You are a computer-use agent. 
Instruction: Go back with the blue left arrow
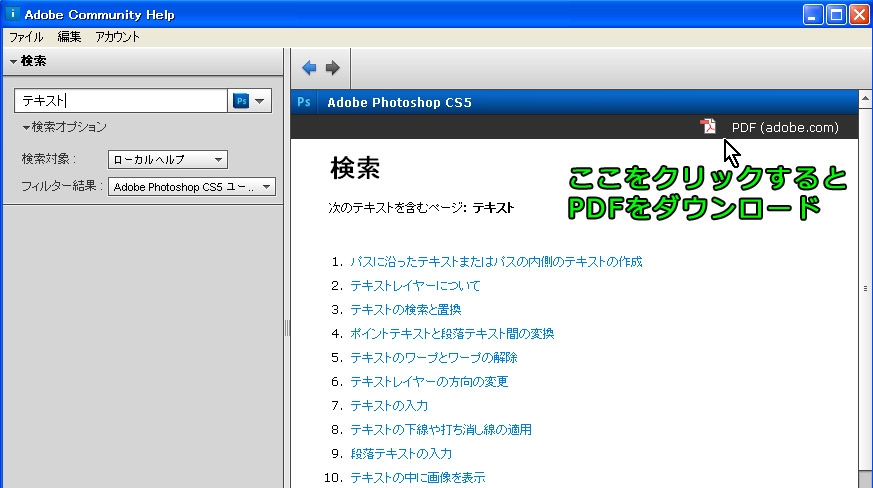309,68
